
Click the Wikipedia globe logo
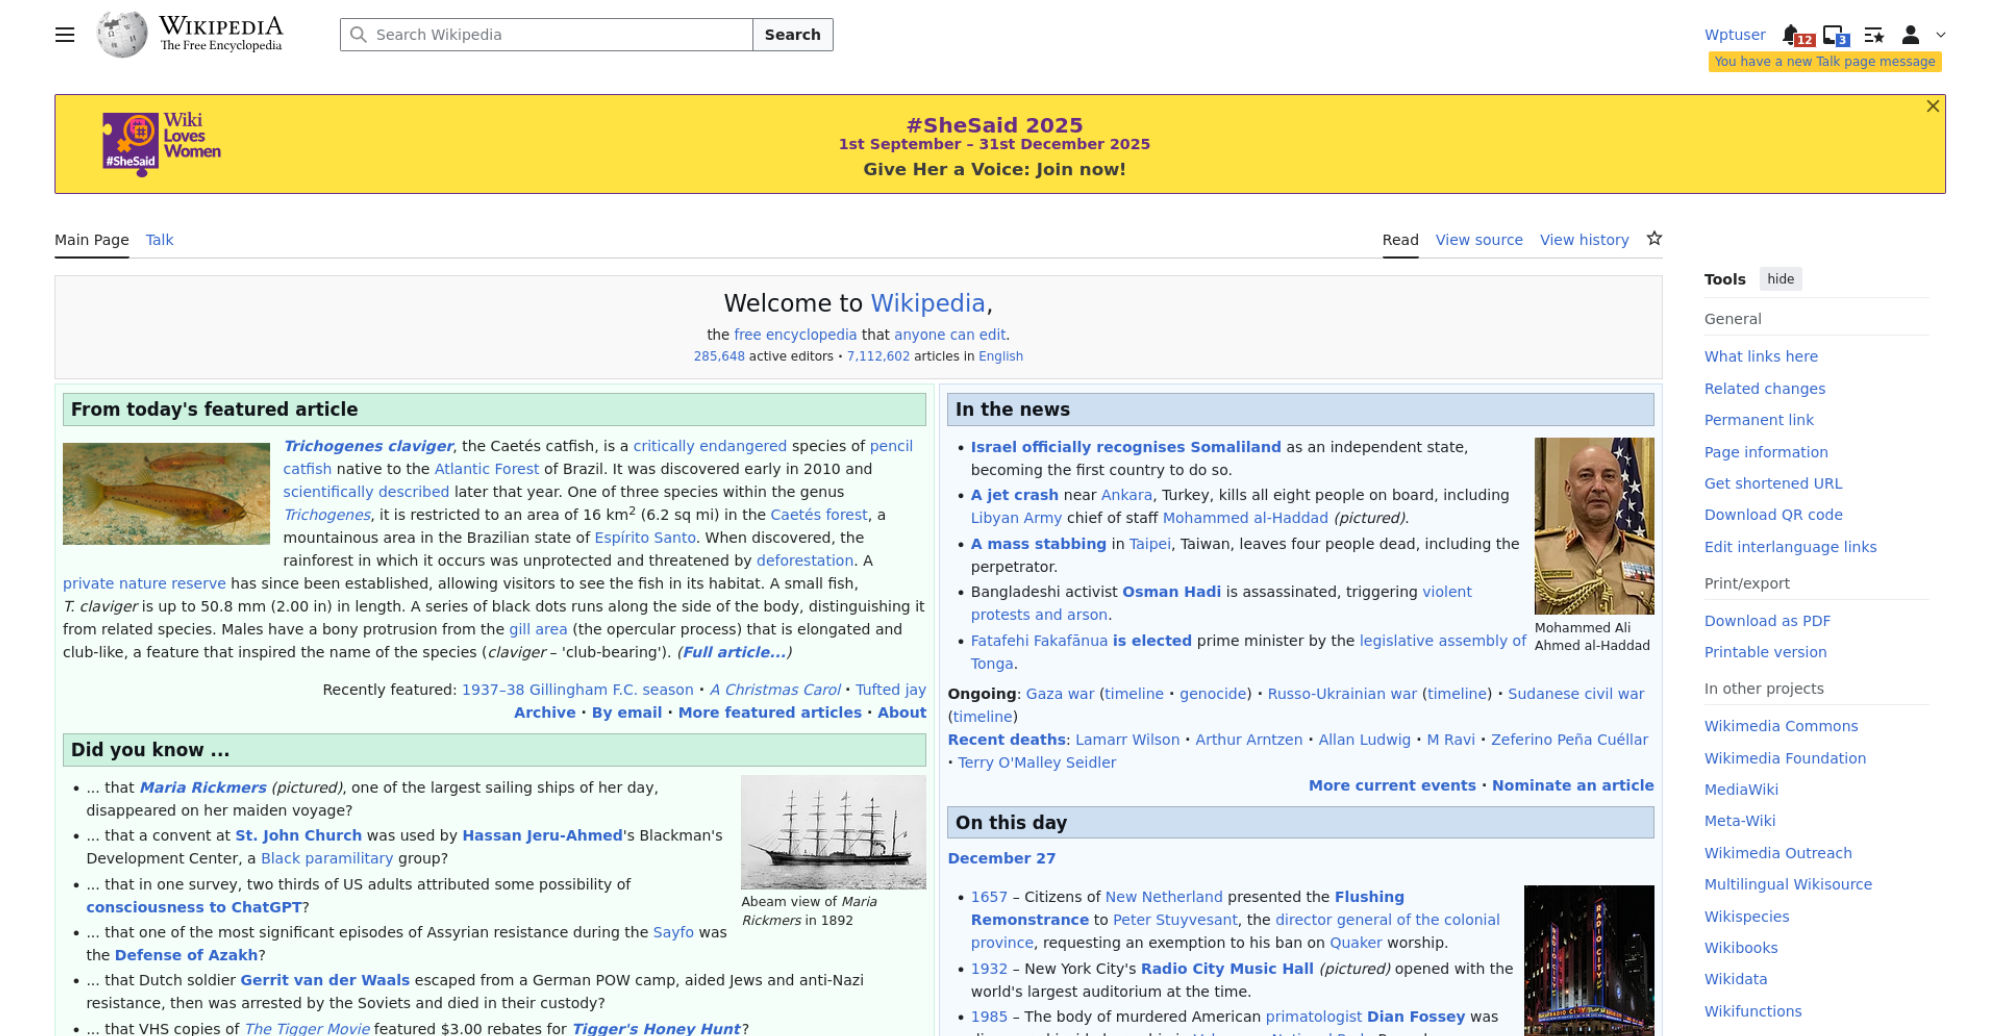122,35
